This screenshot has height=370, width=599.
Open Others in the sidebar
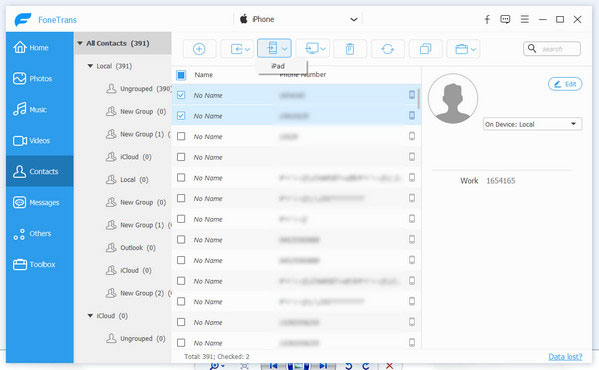(40, 233)
